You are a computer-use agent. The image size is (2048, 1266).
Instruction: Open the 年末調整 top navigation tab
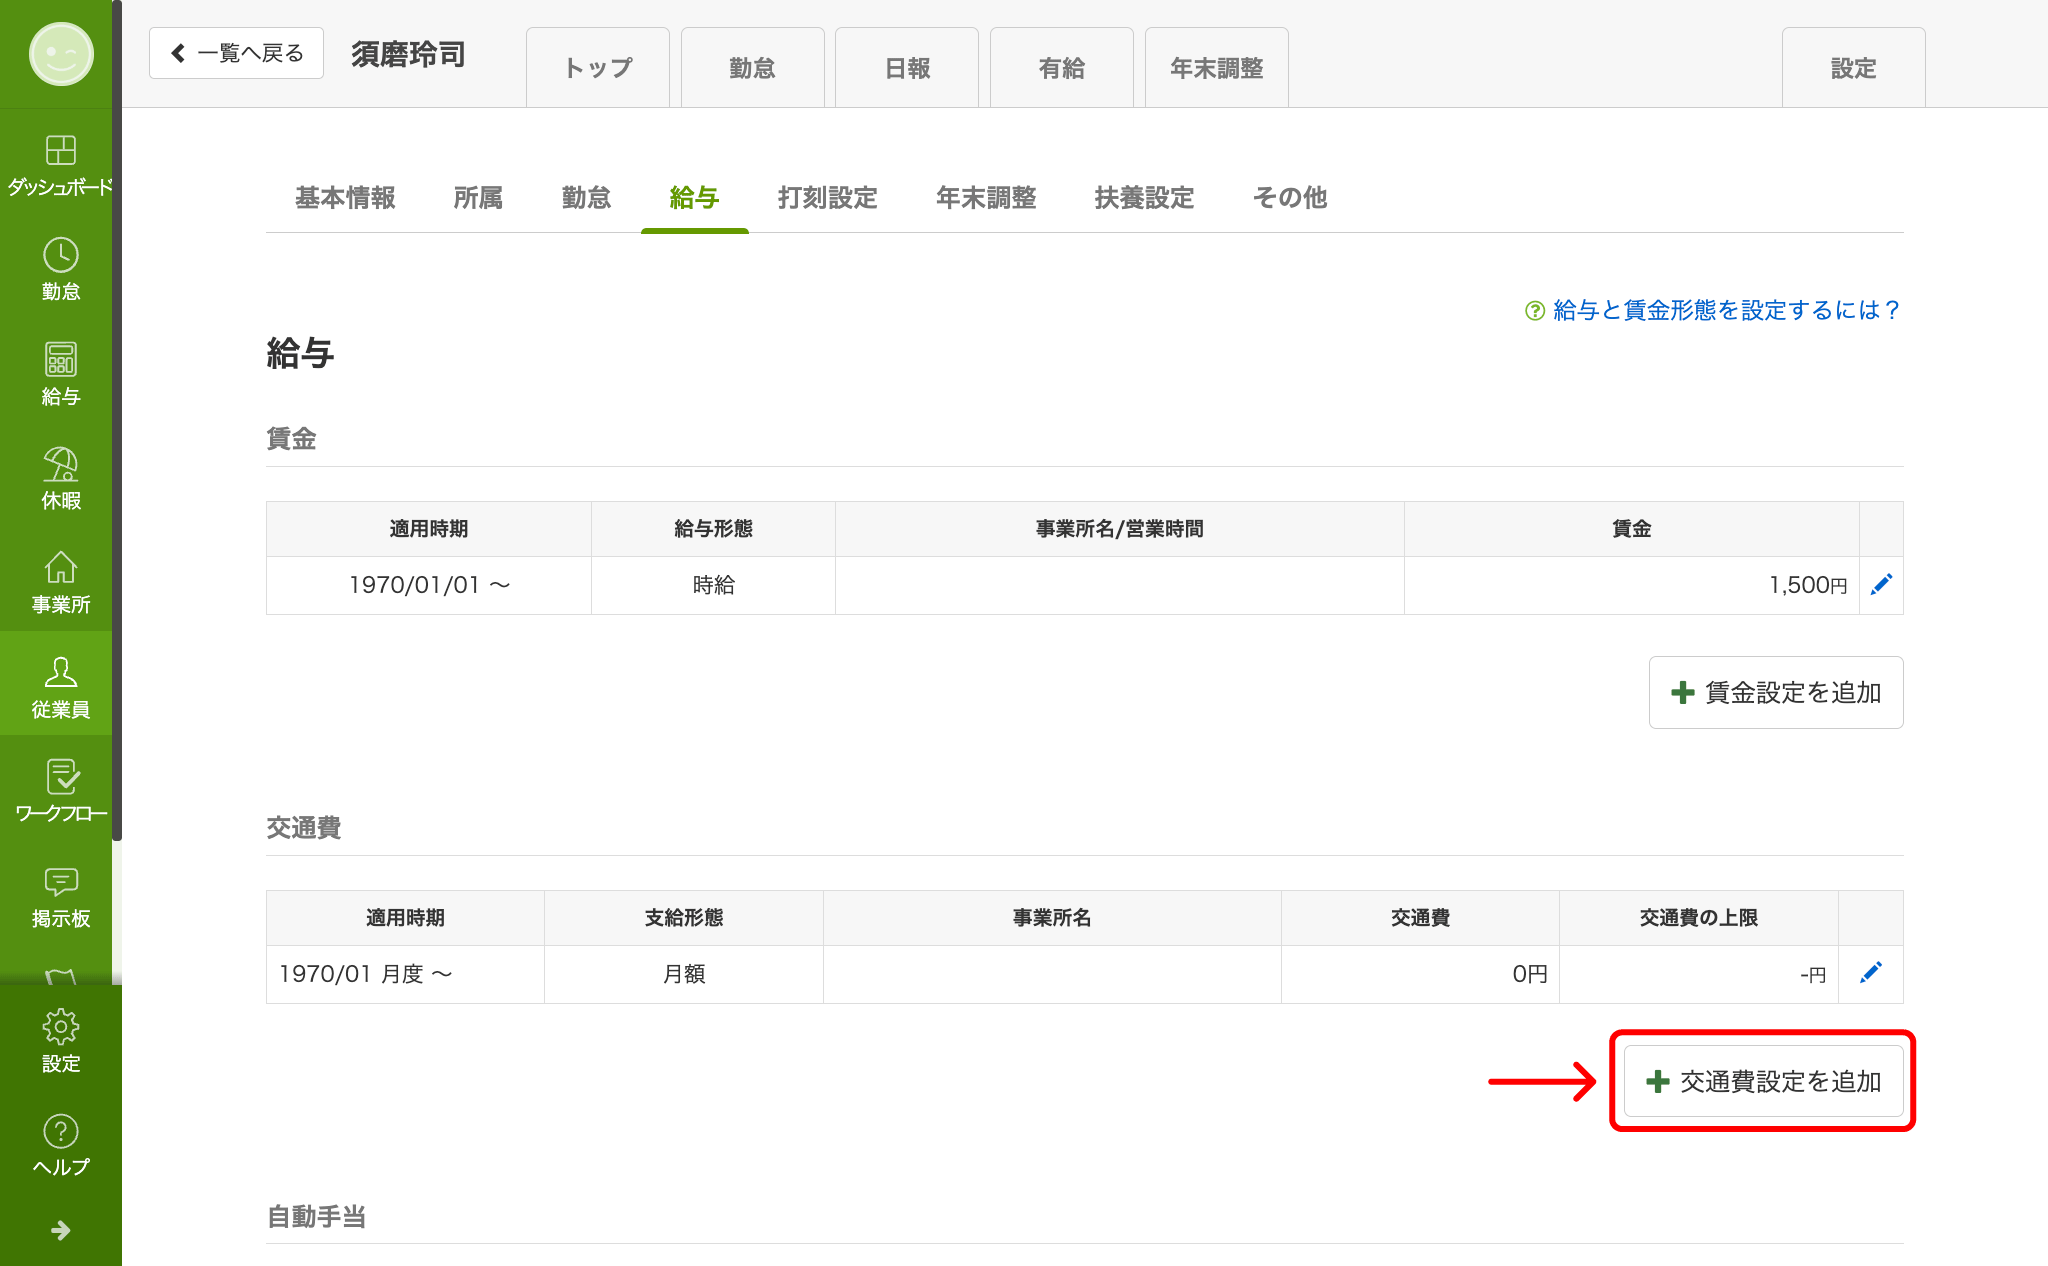click(1216, 68)
